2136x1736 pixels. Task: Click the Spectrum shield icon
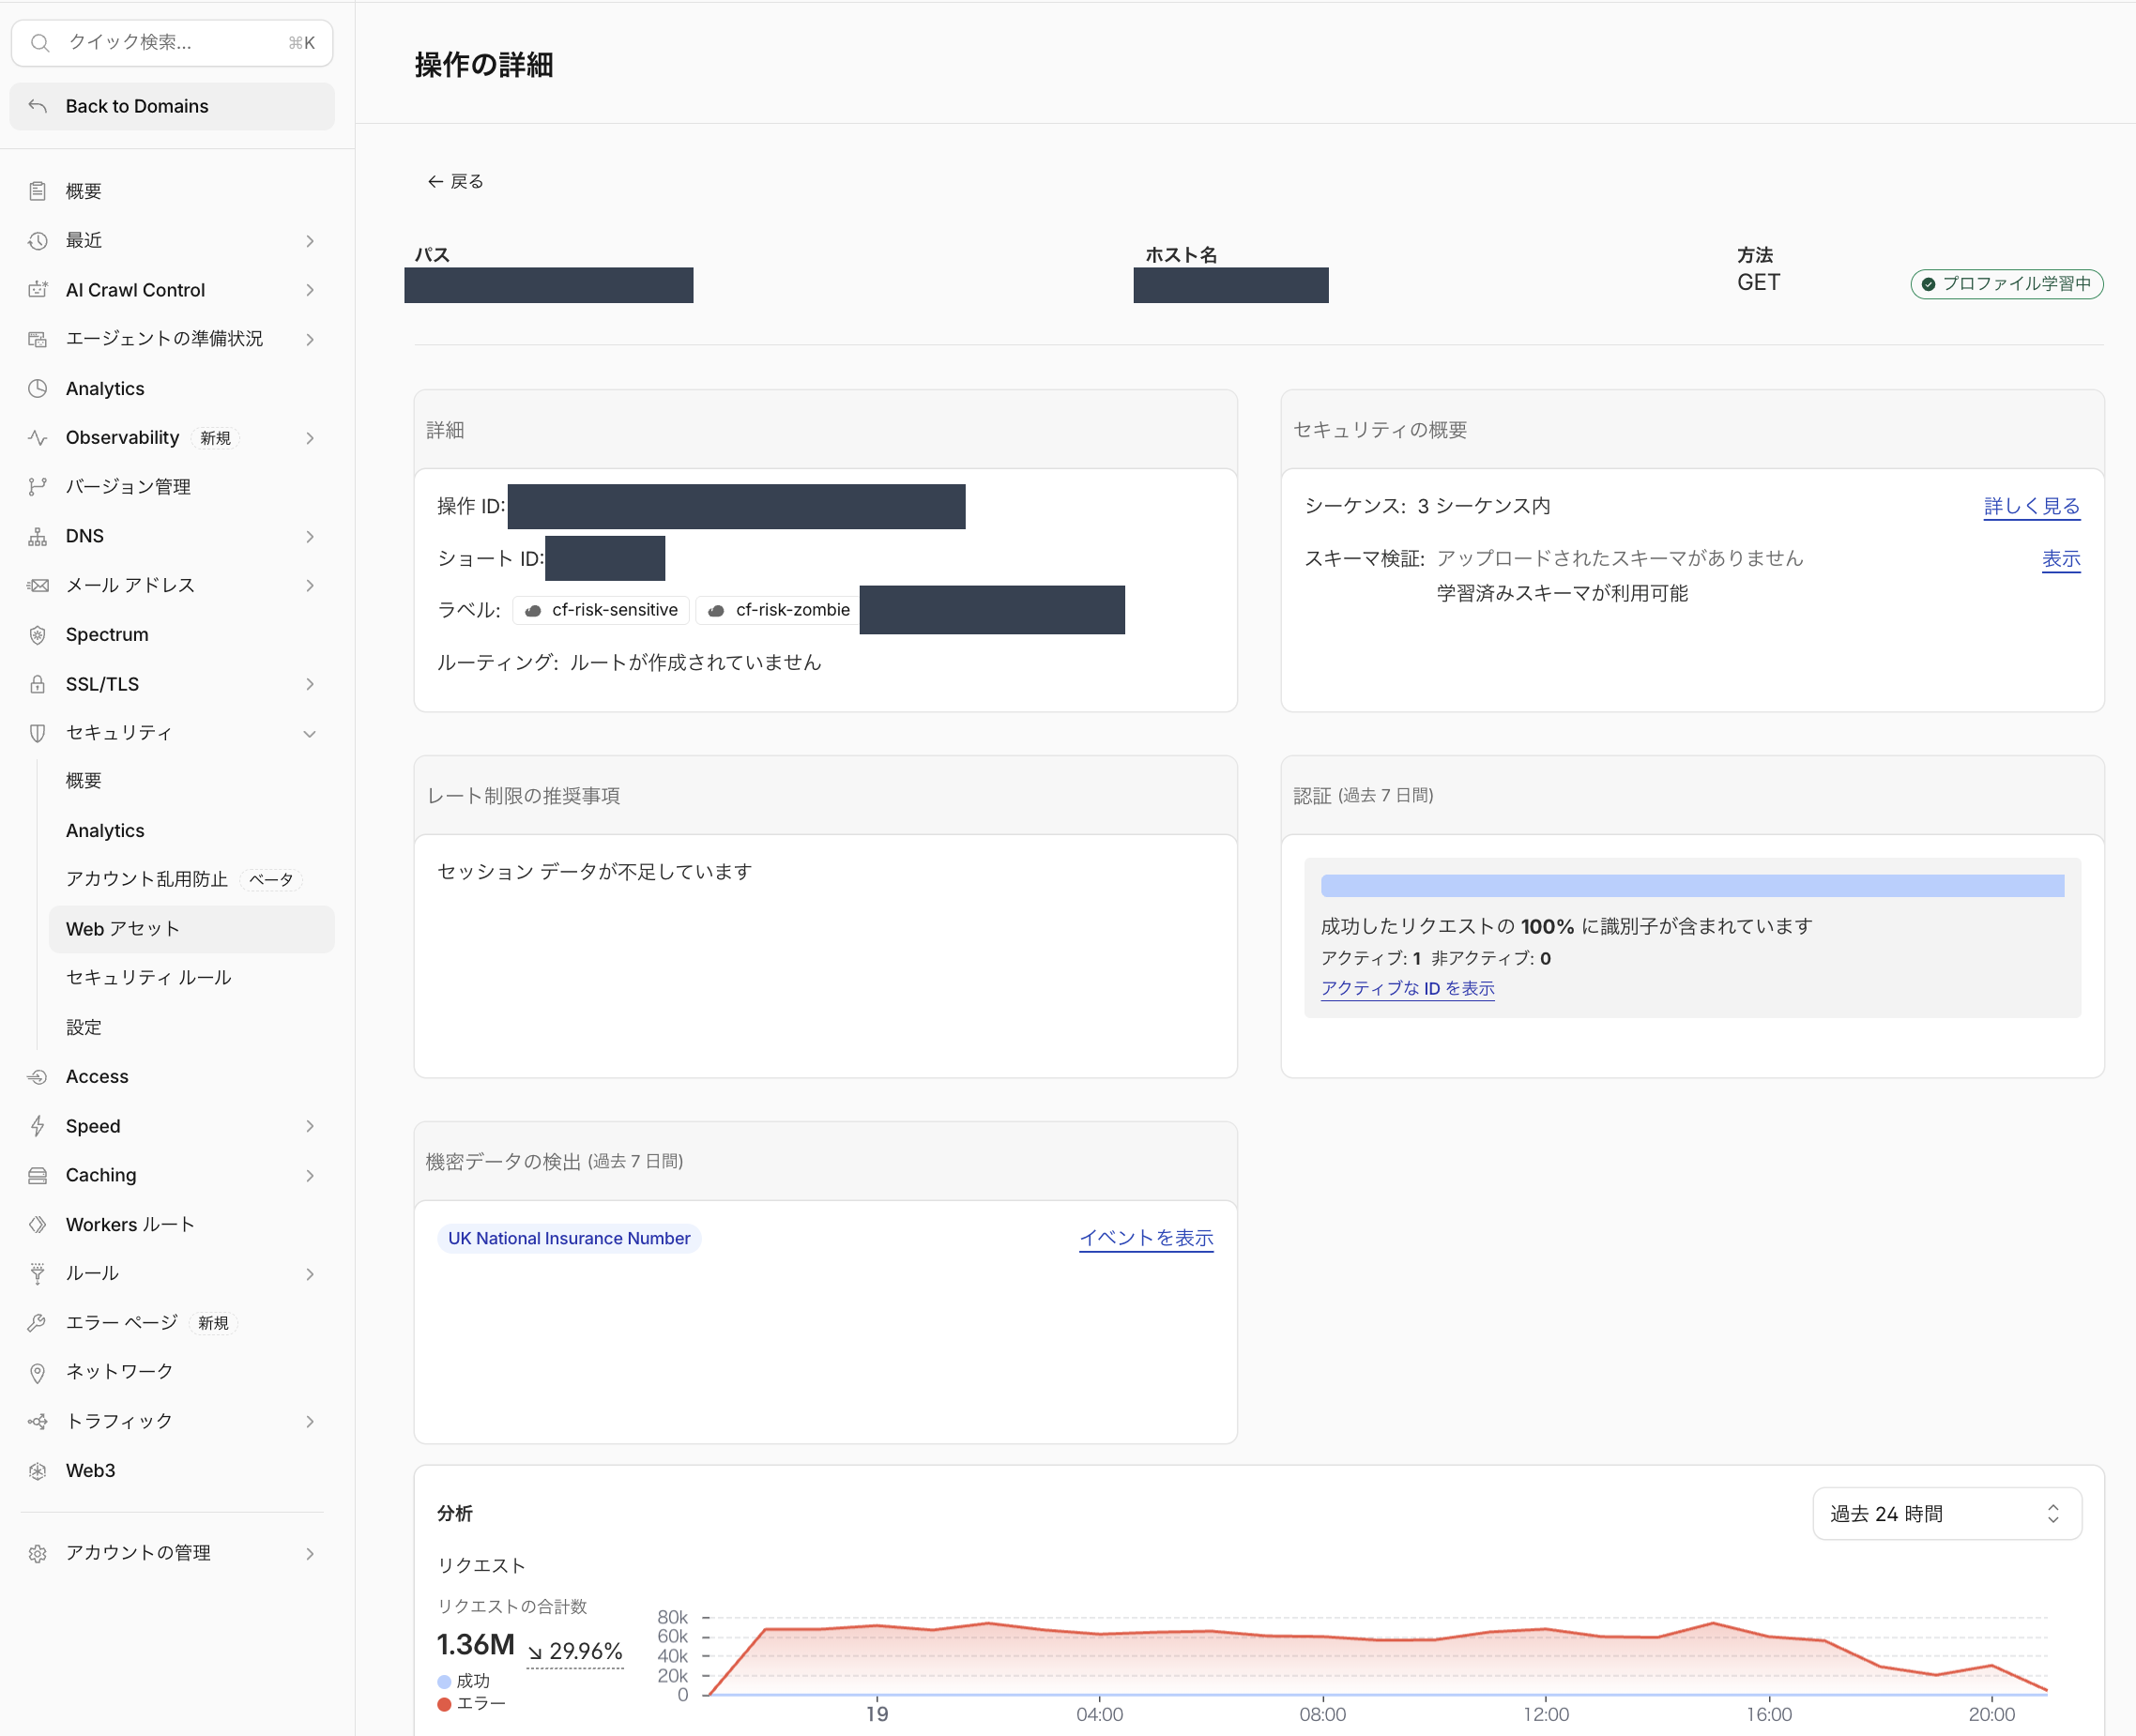pyautogui.click(x=38, y=635)
